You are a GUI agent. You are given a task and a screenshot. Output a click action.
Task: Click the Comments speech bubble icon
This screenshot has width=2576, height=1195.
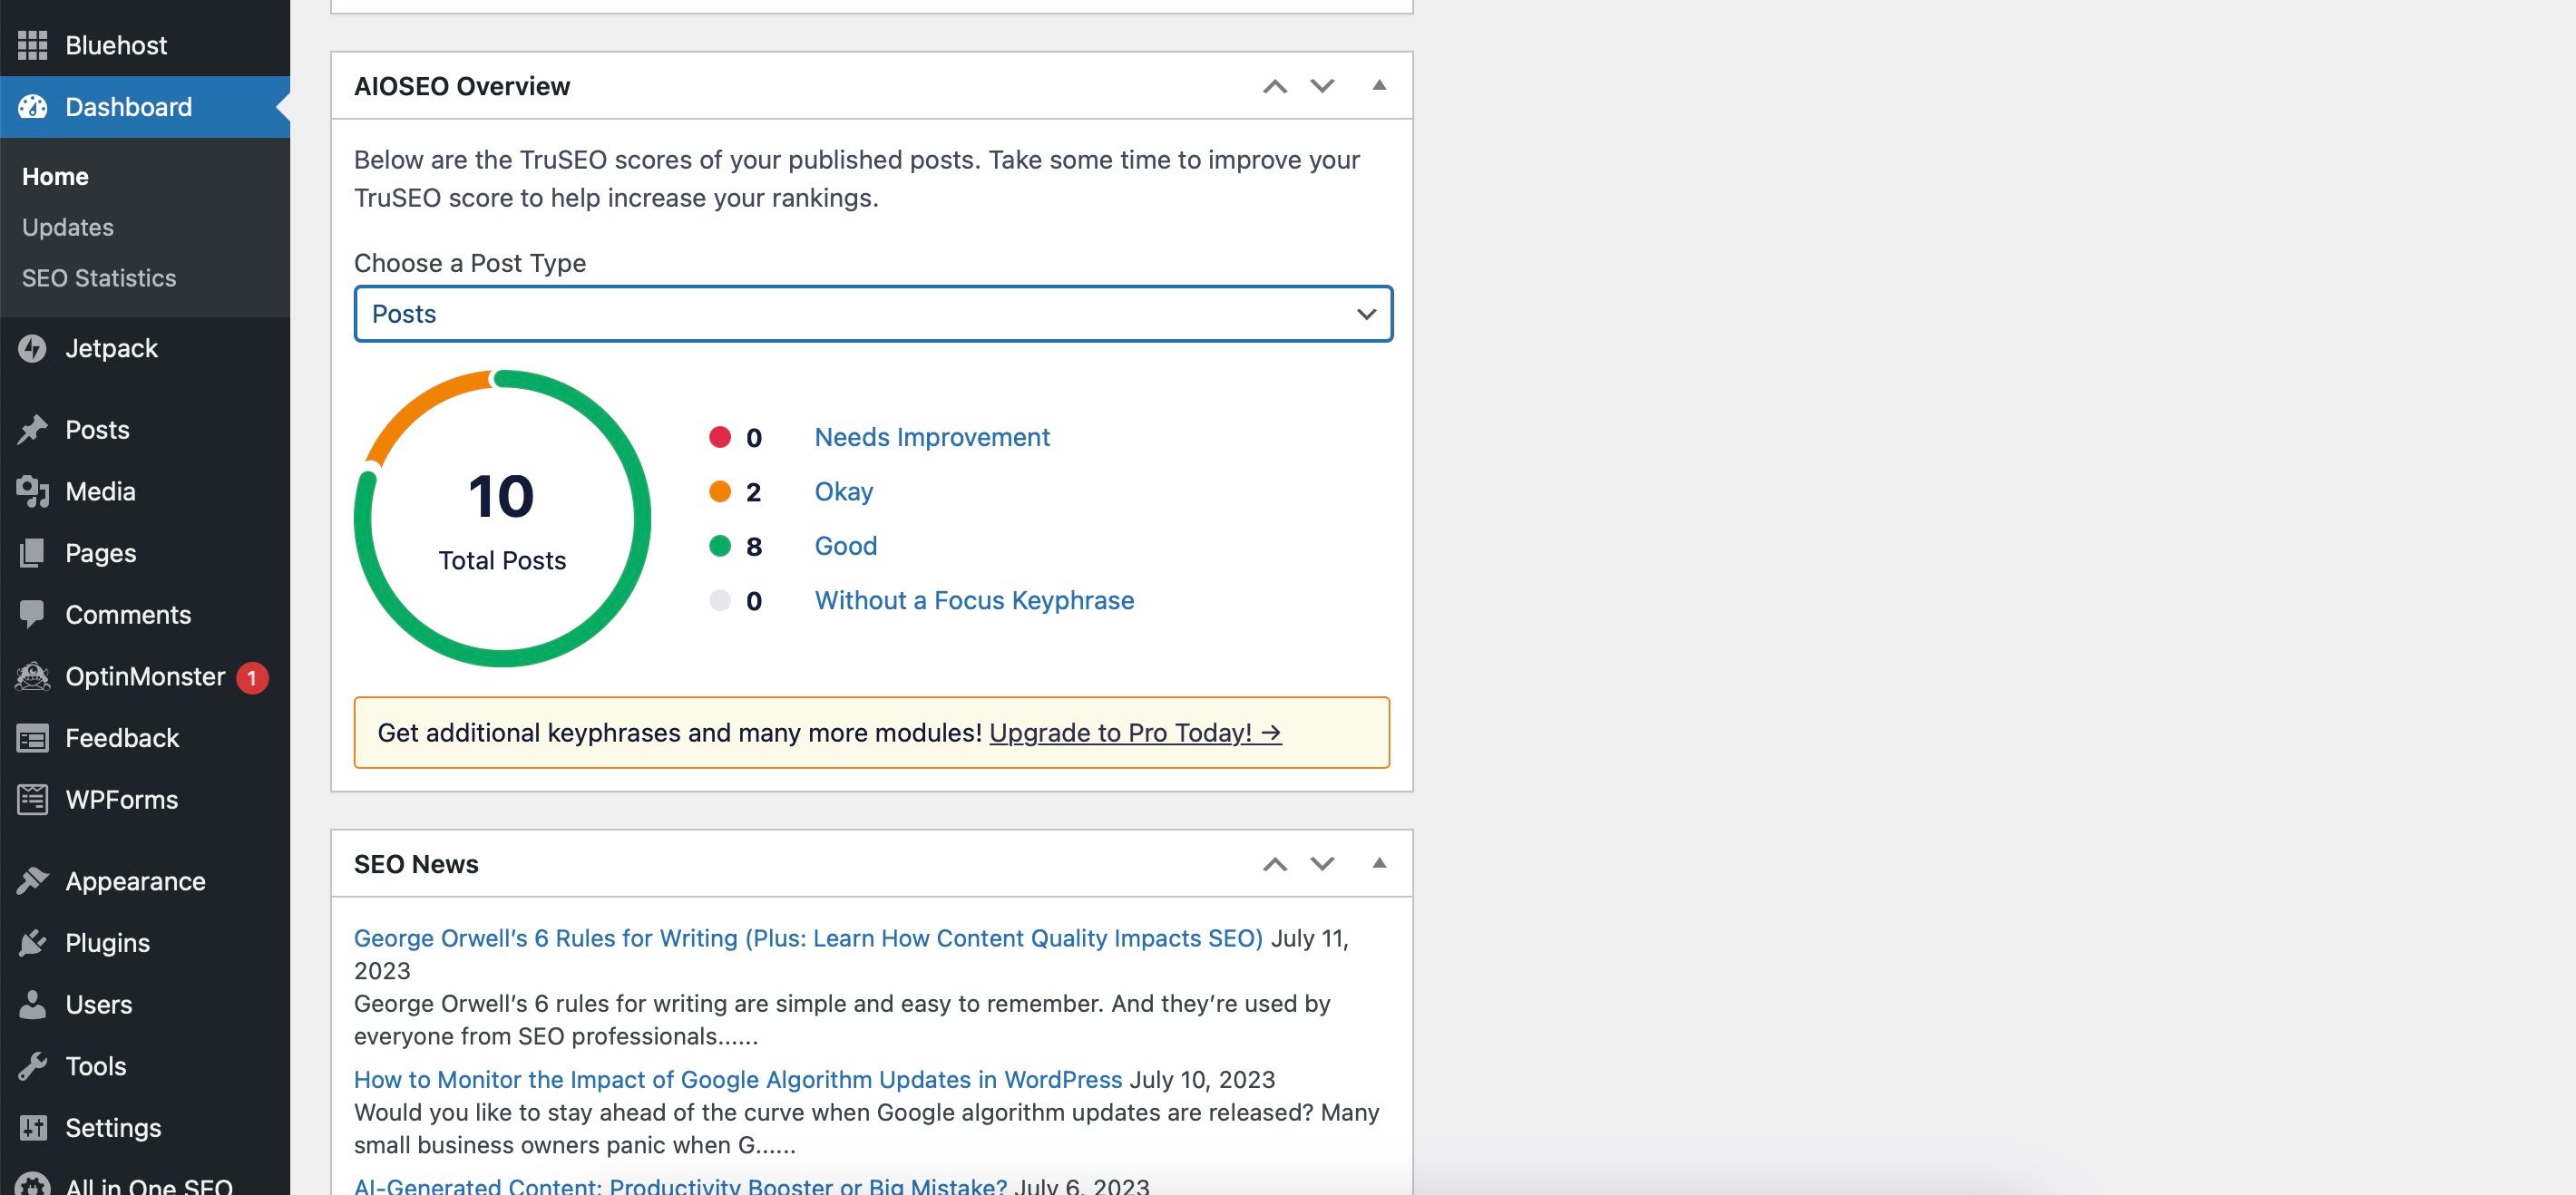[32, 614]
